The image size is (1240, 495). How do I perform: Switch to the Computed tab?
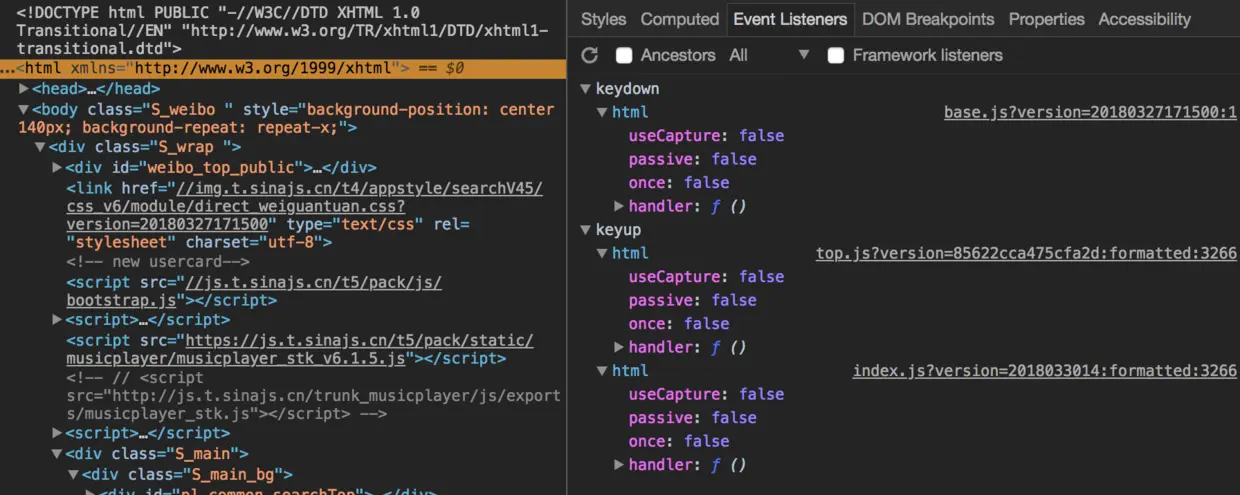pos(680,19)
